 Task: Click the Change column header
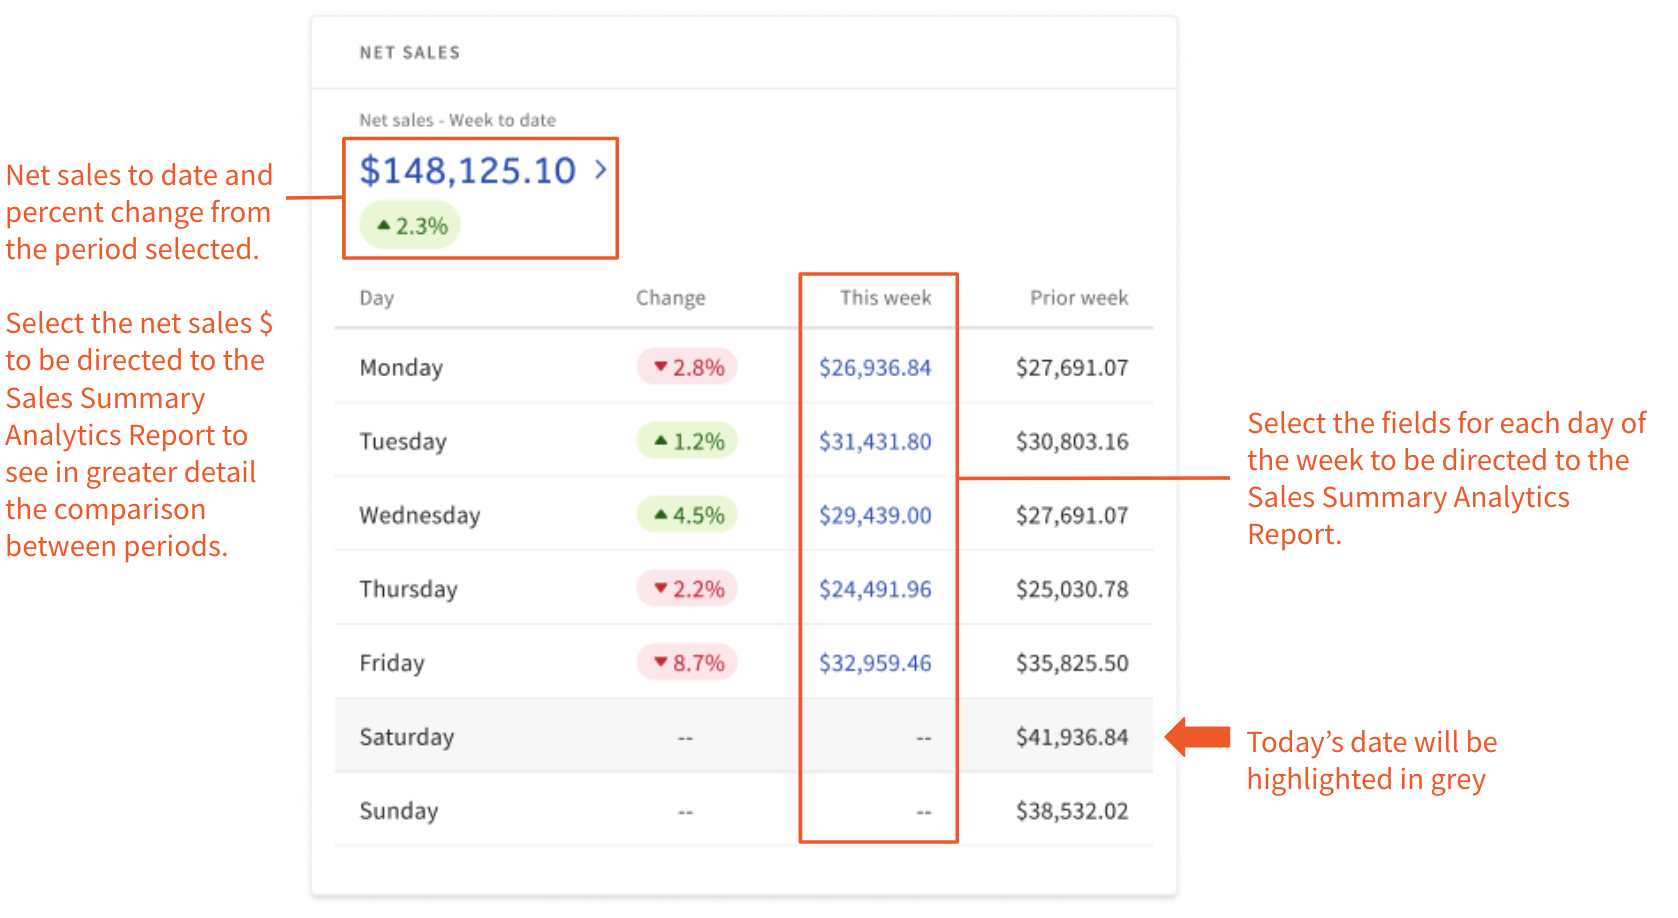coord(670,297)
